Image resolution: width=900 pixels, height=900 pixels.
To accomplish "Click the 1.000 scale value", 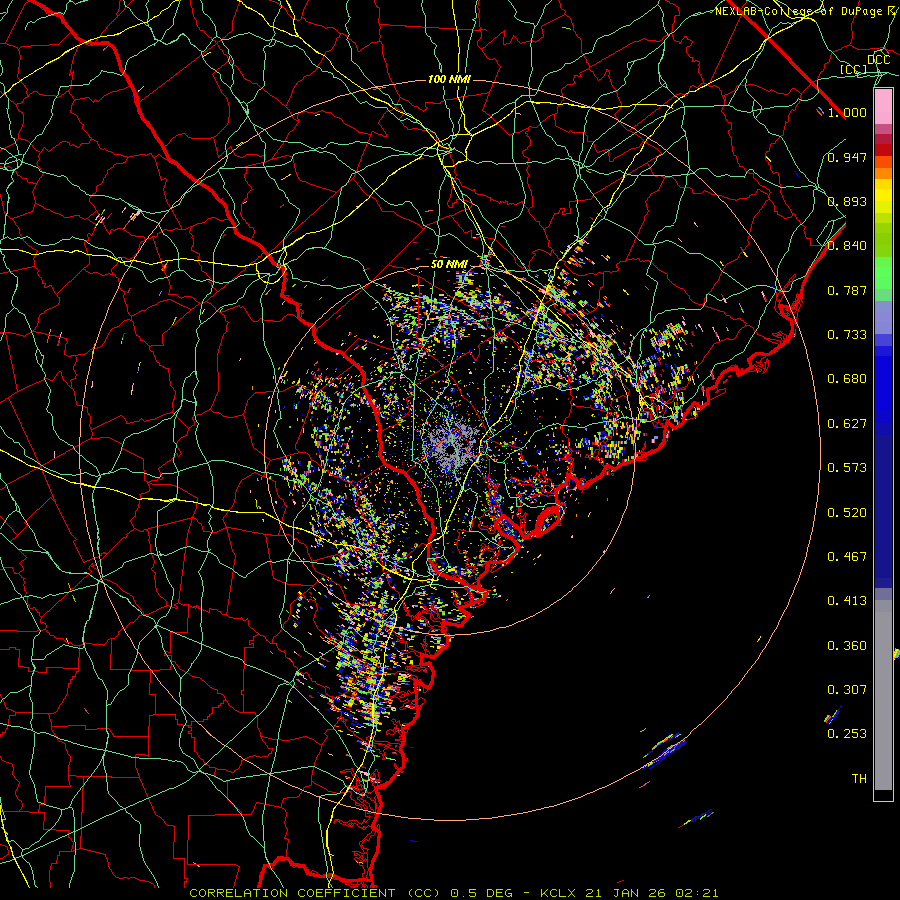I will click(x=847, y=112).
